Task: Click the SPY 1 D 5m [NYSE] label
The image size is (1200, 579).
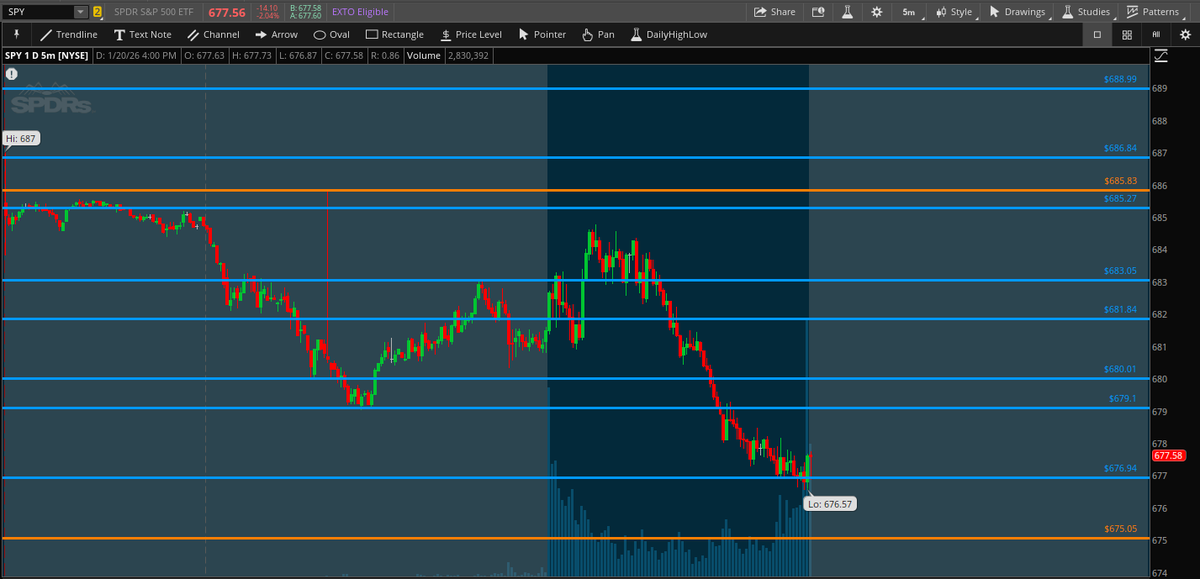Action: pyautogui.click(x=46, y=56)
